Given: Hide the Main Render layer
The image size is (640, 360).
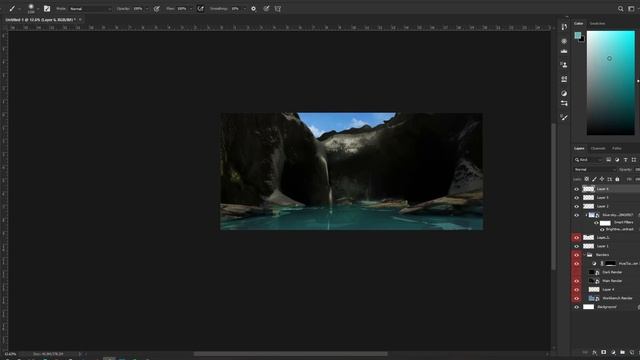Looking at the screenshot, I should pos(576,281).
